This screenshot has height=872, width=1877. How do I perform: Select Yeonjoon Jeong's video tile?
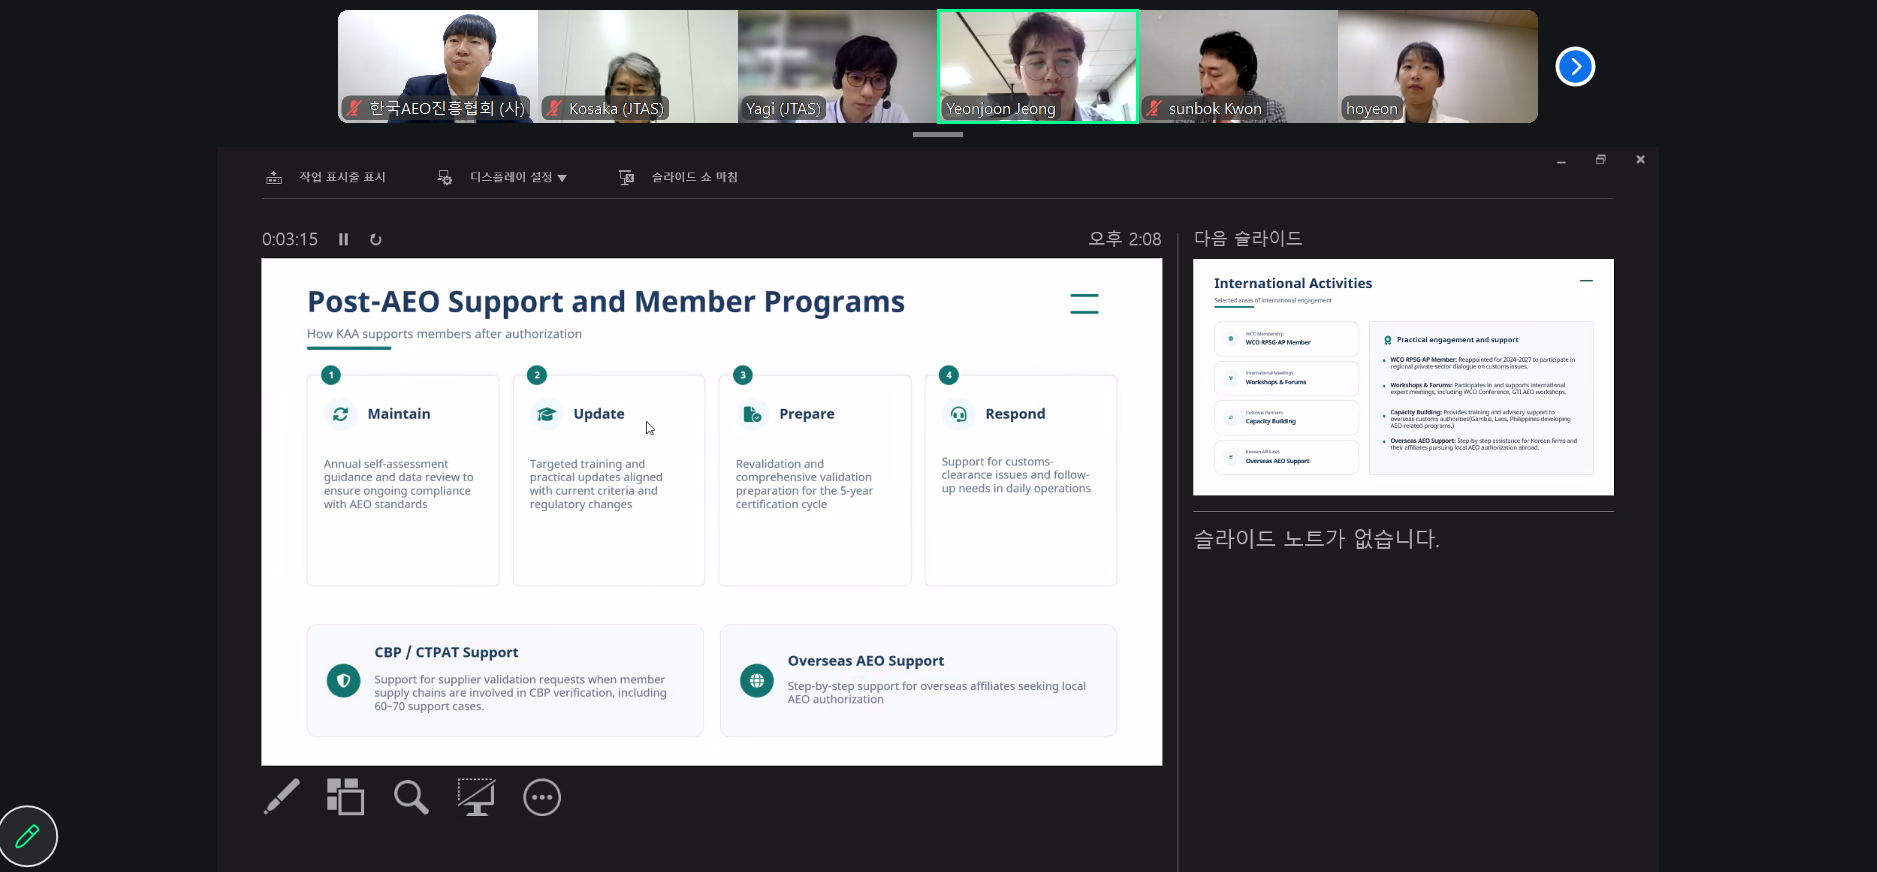click(1038, 67)
